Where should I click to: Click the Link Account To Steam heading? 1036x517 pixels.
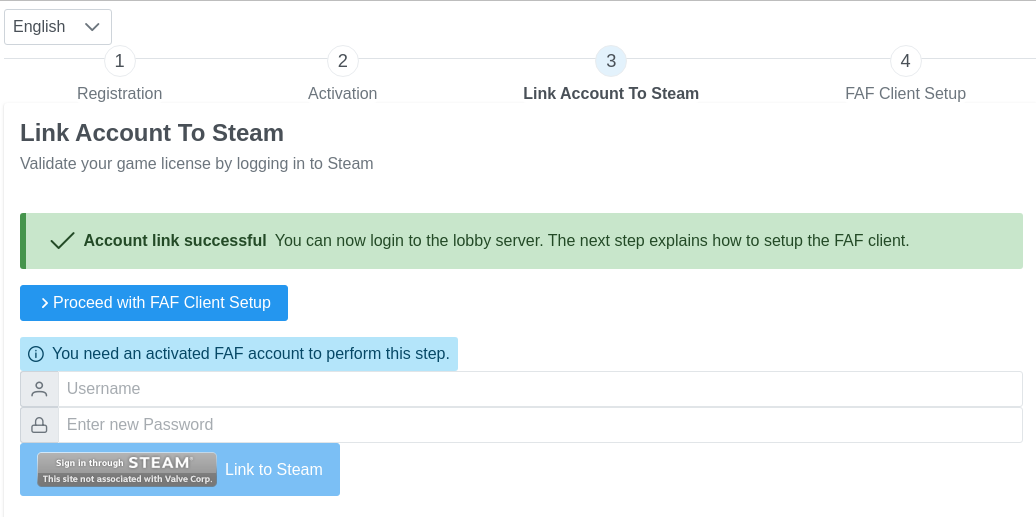point(152,133)
